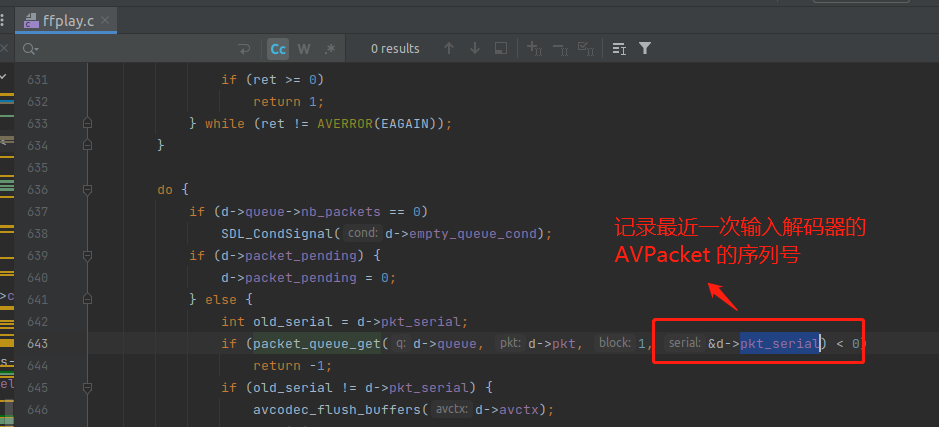Viewport: 939px width, 427px height.
Task: Click add selection for next occurrence icon
Action: 534,48
